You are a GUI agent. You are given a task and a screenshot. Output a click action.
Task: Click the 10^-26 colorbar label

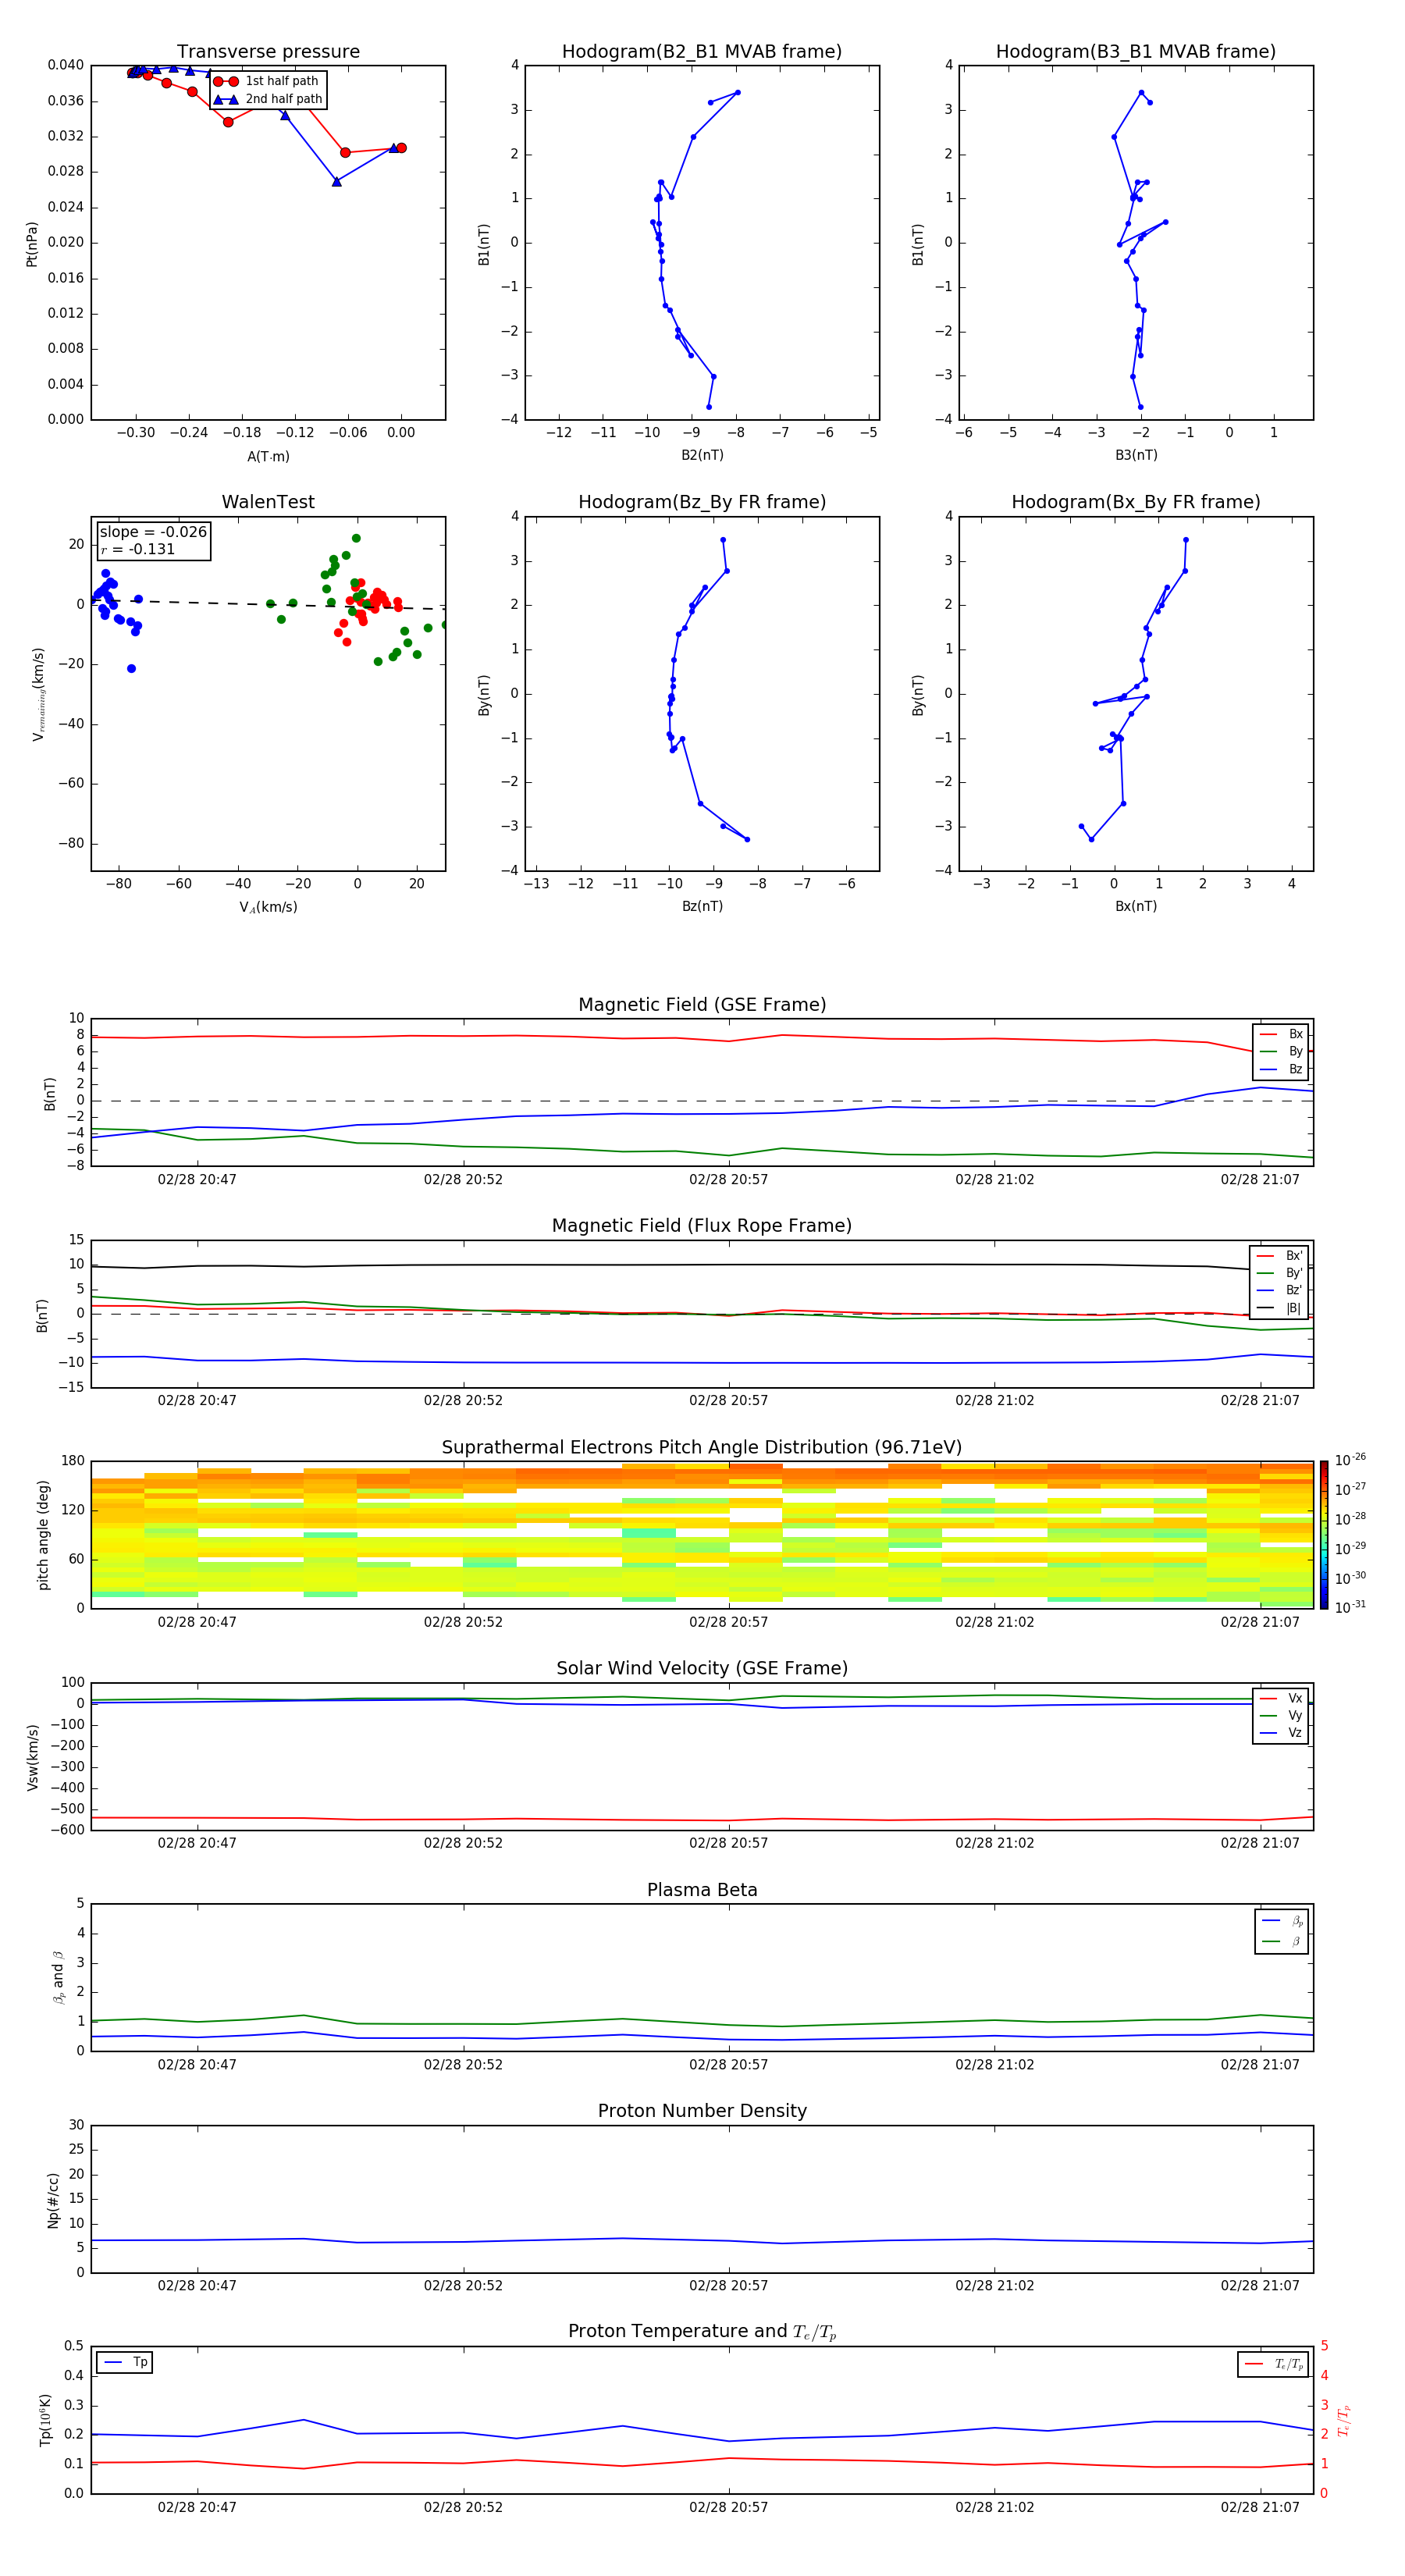(1350, 1460)
